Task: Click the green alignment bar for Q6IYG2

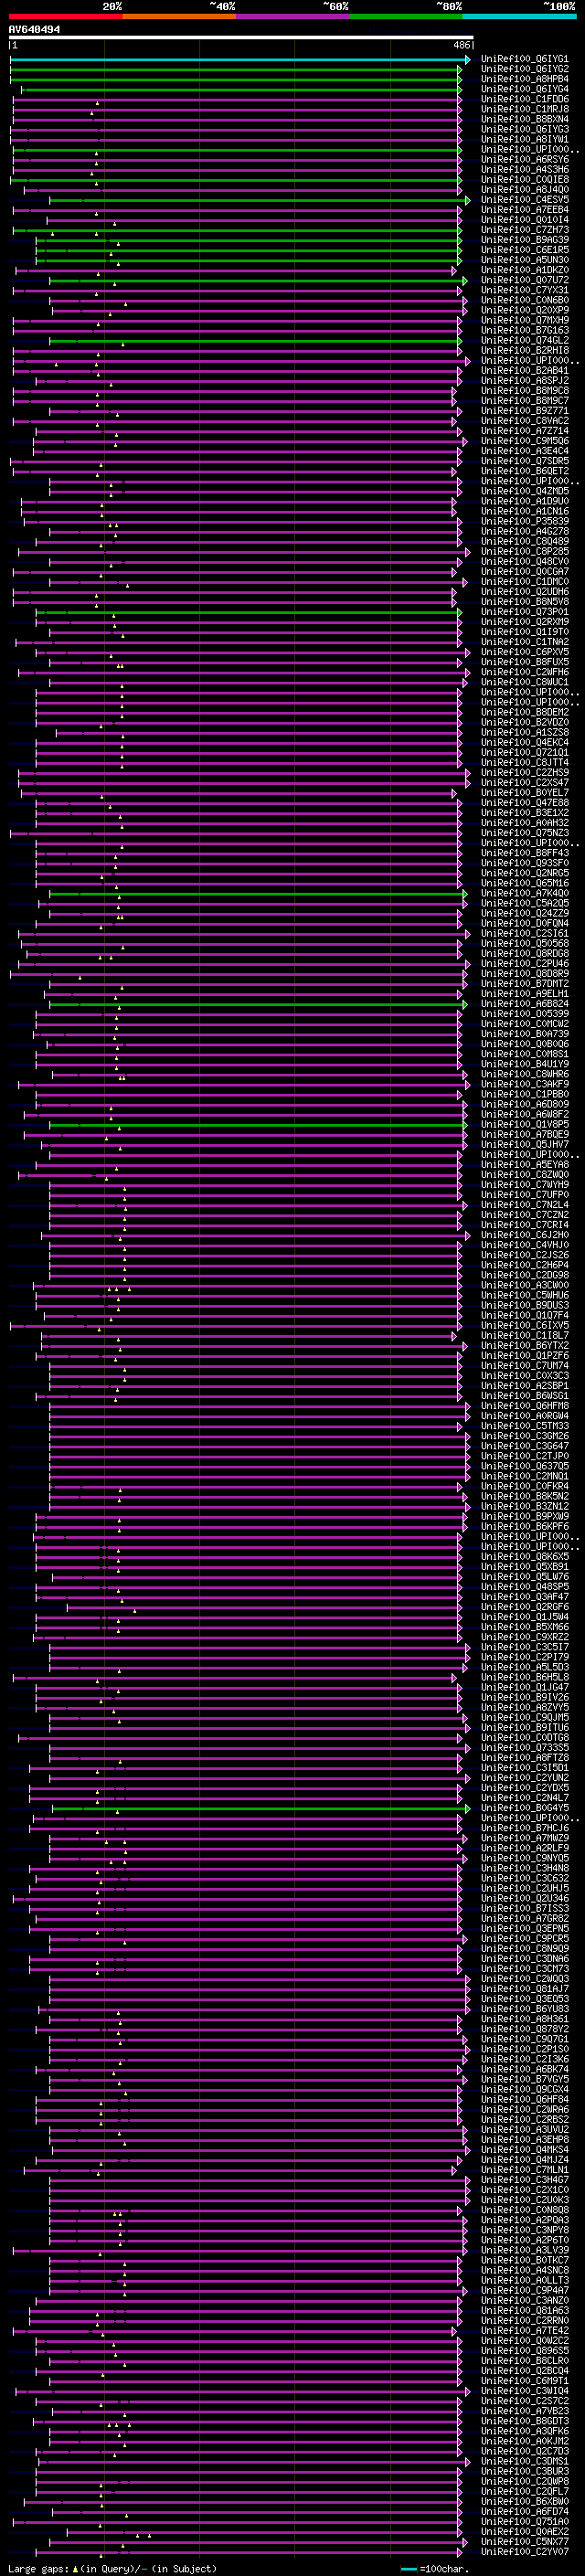Action: click(236, 70)
